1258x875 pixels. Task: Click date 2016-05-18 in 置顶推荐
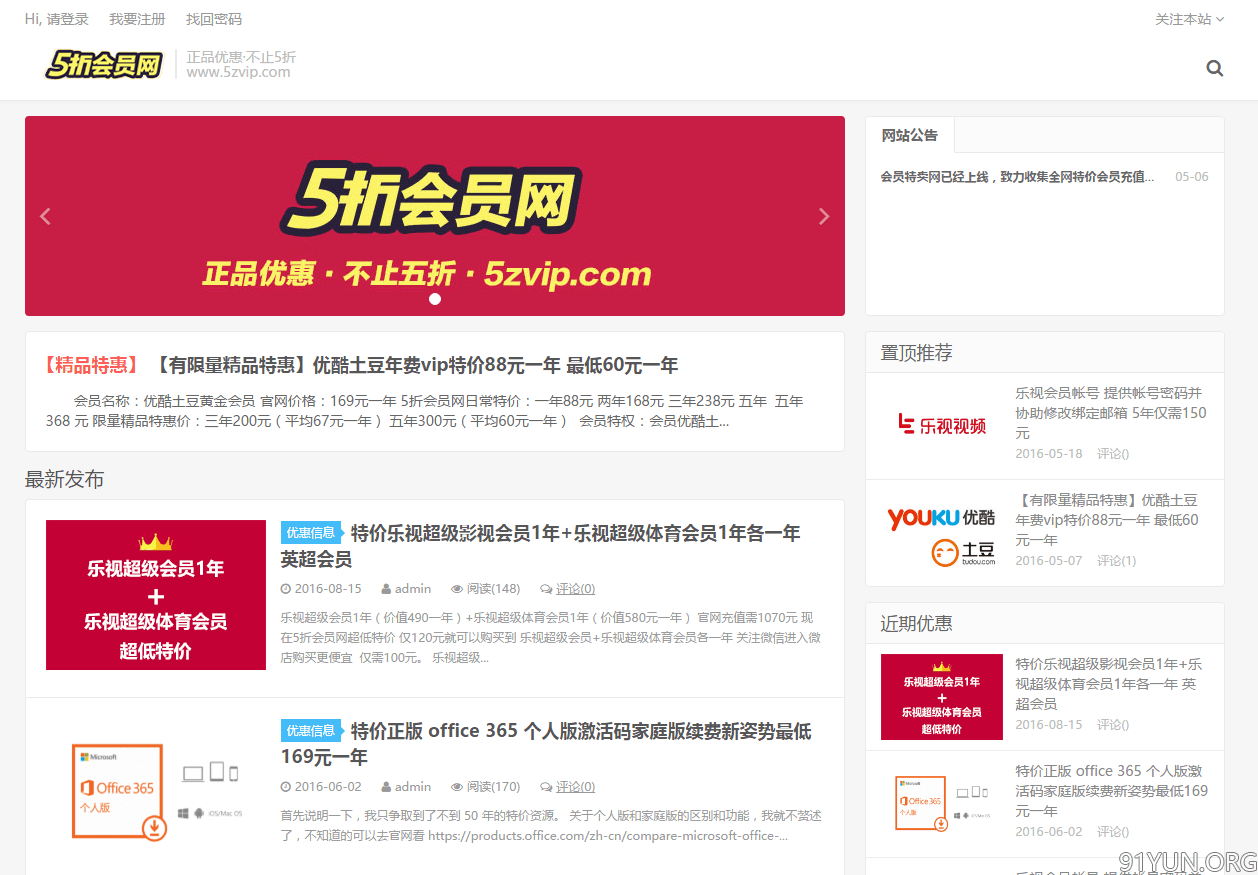click(1049, 454)
